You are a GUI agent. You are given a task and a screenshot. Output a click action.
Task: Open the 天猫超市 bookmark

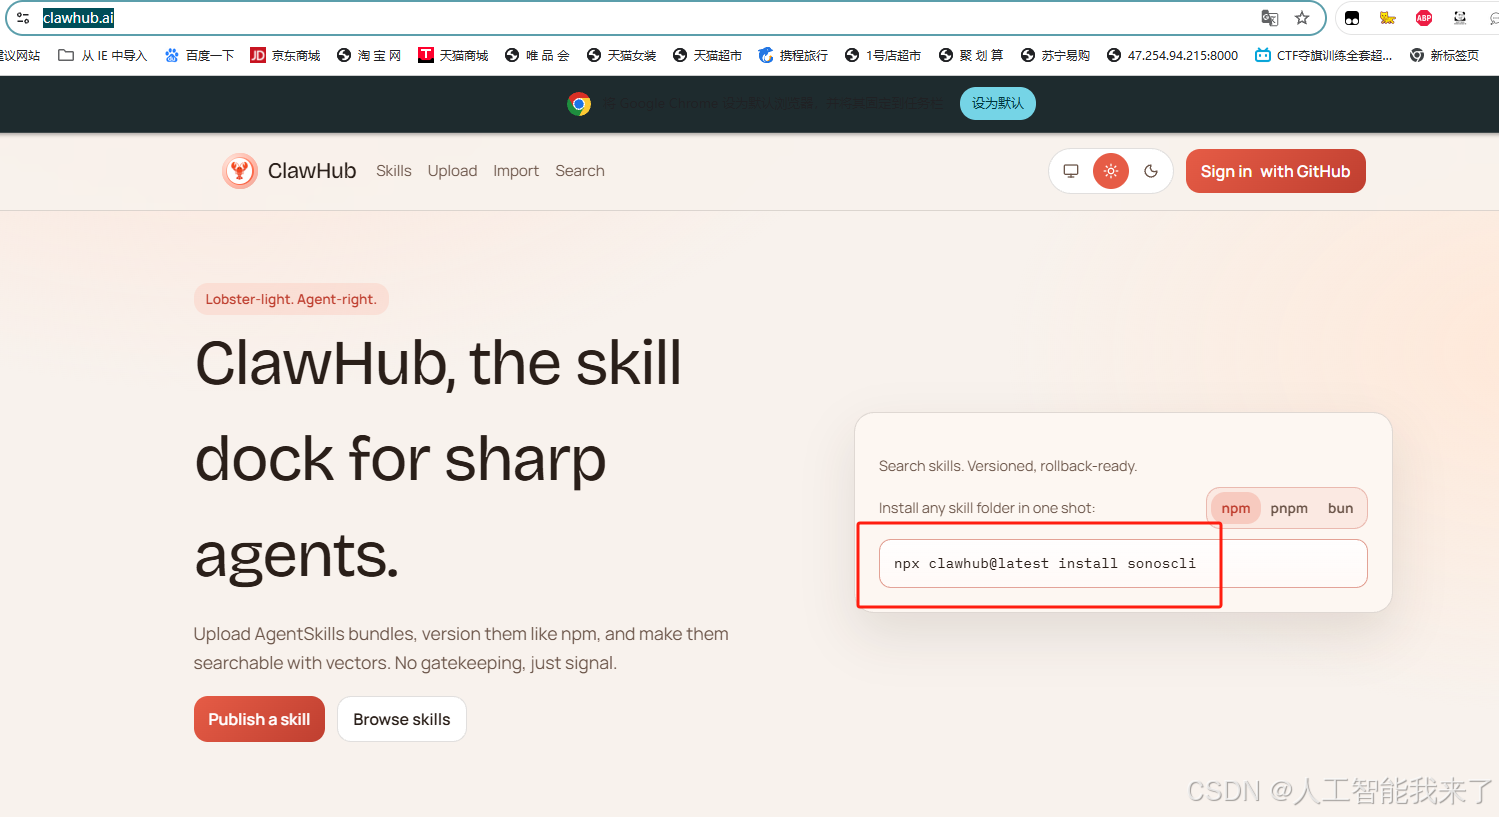pyautogui.click(x=707, y=55)
